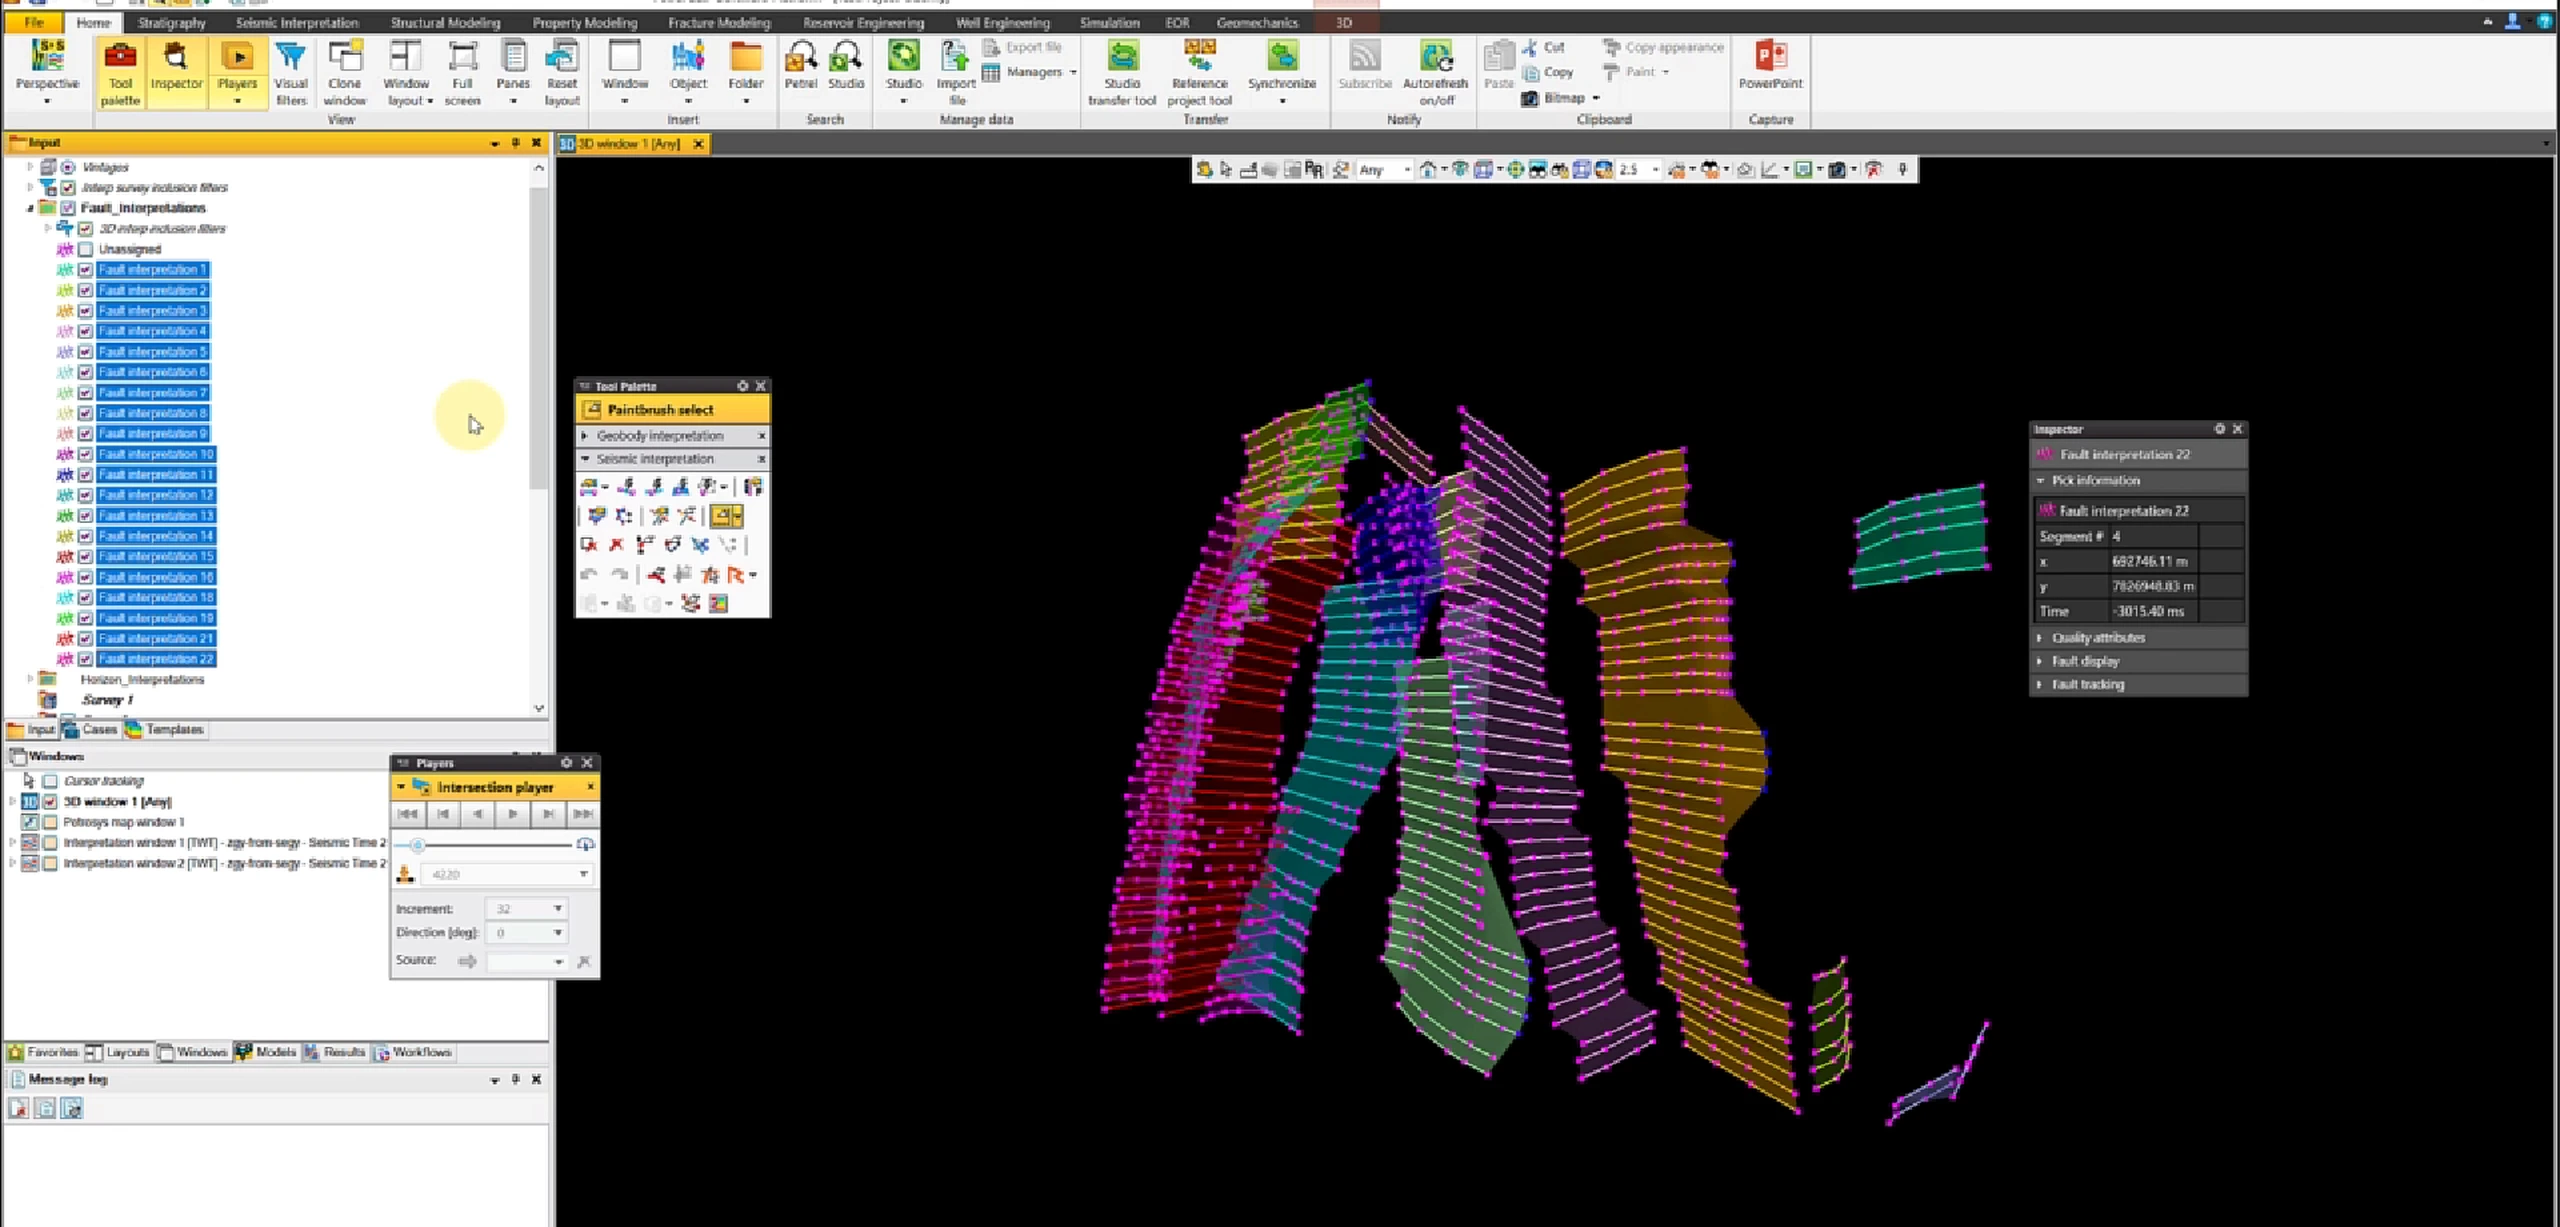Toggle the Tool palette button
The image size is (2560, 1227).
[x=120, y=72]
